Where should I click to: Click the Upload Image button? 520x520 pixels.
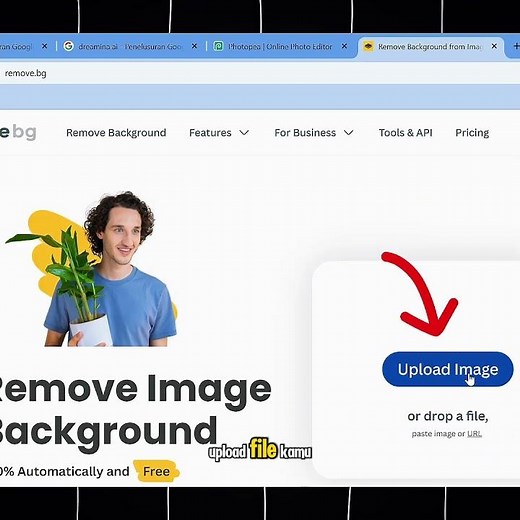pos(447,369)
